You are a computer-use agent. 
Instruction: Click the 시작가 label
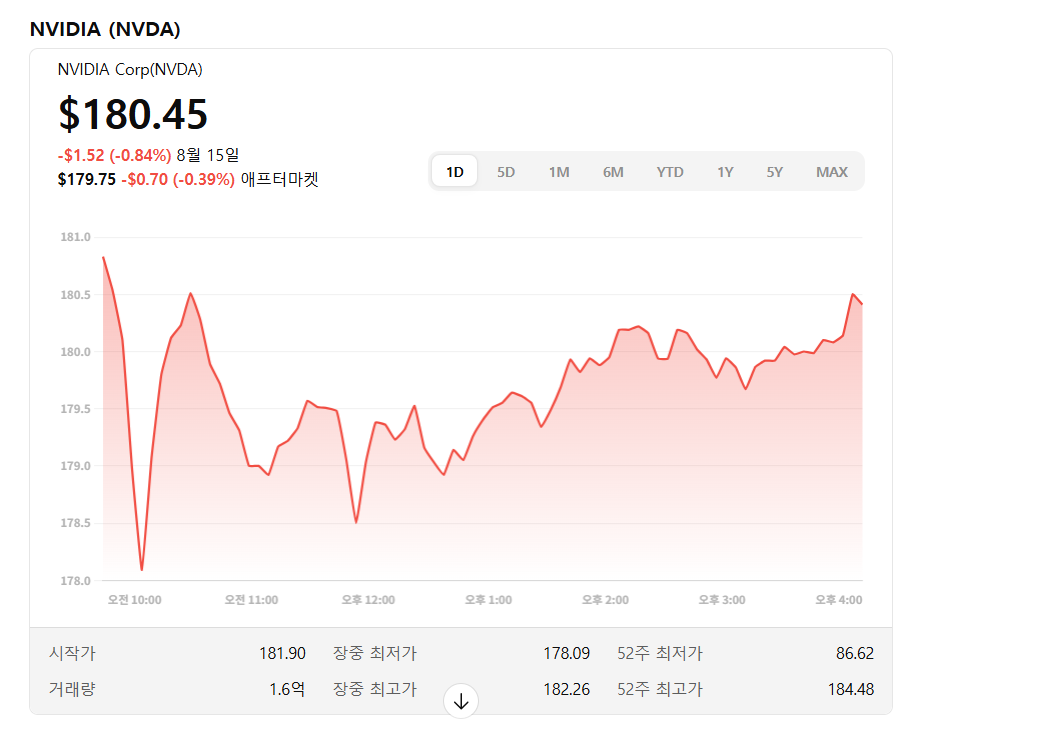click(72, 653)
